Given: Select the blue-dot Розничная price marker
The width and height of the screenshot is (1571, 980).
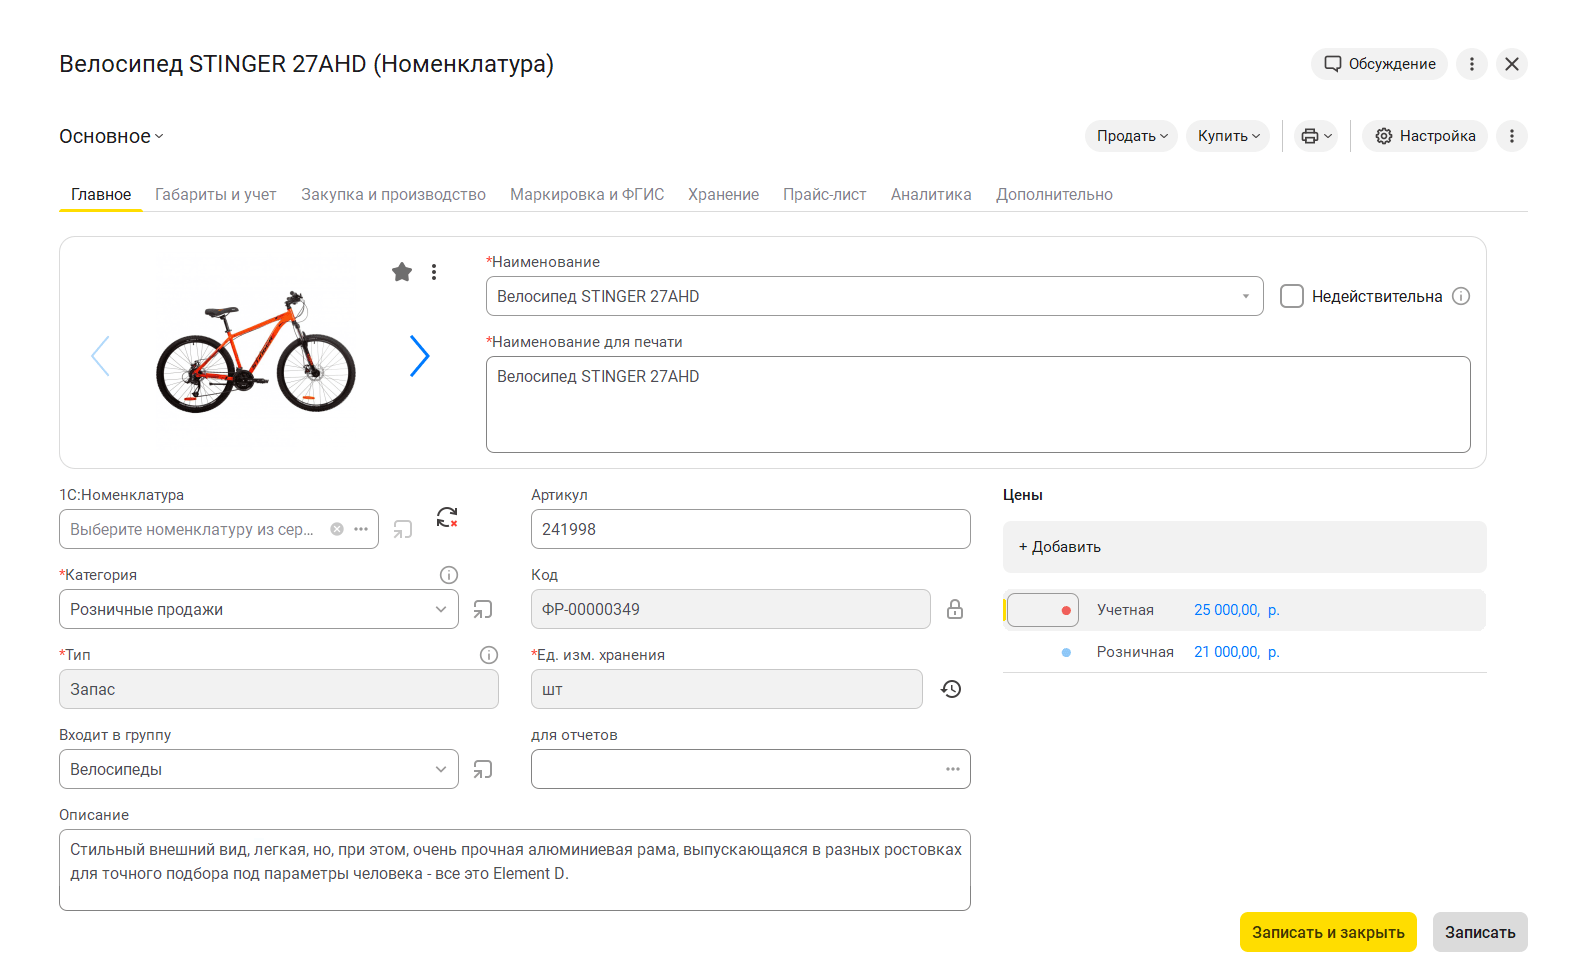Looking at the screenshot, I should click(1066, 652).
